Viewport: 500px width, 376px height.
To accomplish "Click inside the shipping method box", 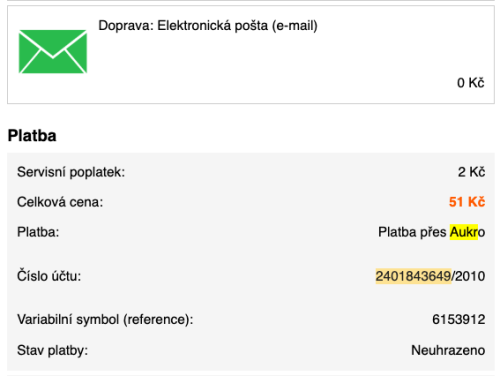I will (x=251, y=54).
